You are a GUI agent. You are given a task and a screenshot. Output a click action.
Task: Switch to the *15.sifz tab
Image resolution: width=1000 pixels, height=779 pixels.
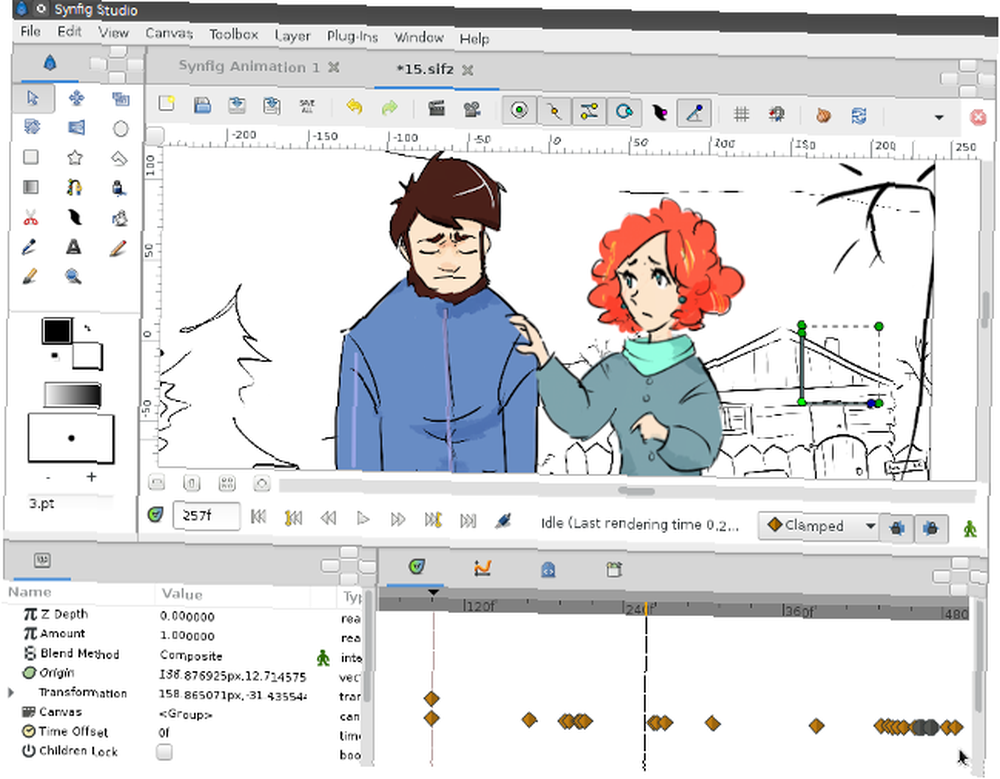(x=425, y=69)
